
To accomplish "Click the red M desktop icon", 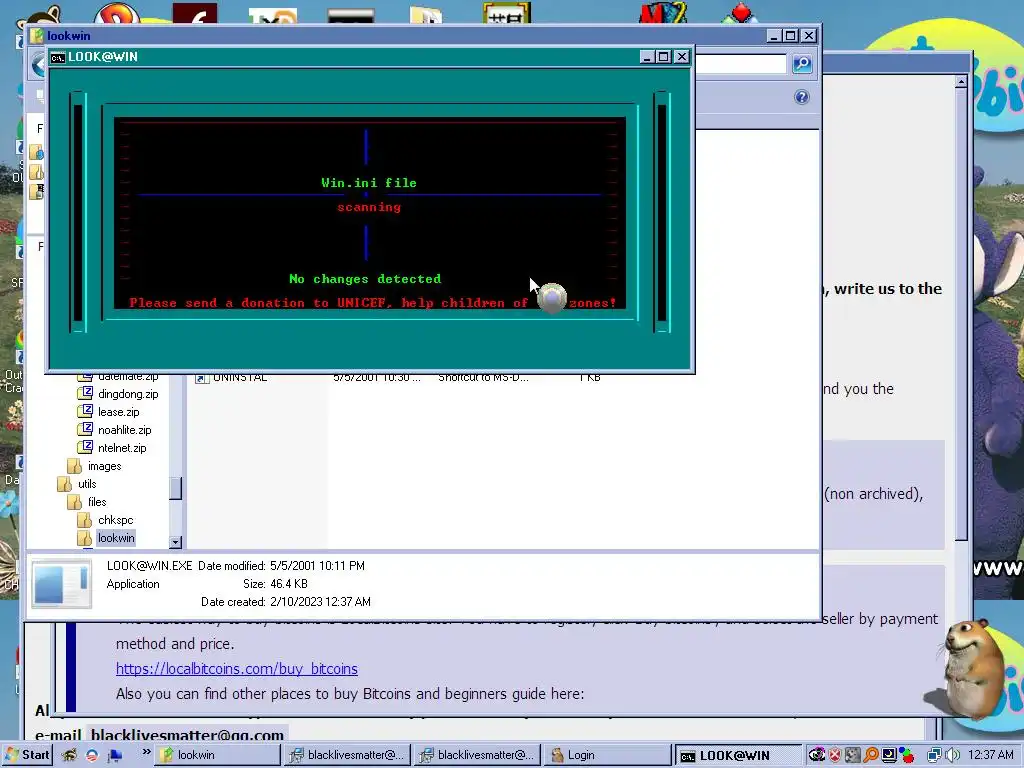I will tap(661, 13).
